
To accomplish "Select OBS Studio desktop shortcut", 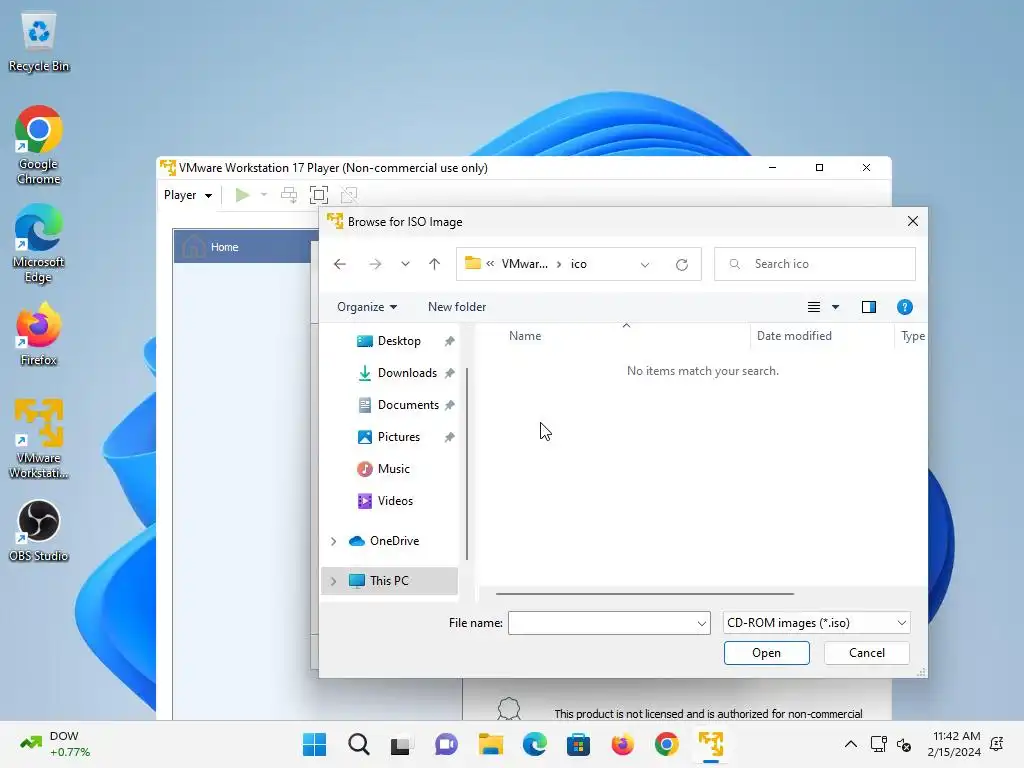I will point(39,530).
